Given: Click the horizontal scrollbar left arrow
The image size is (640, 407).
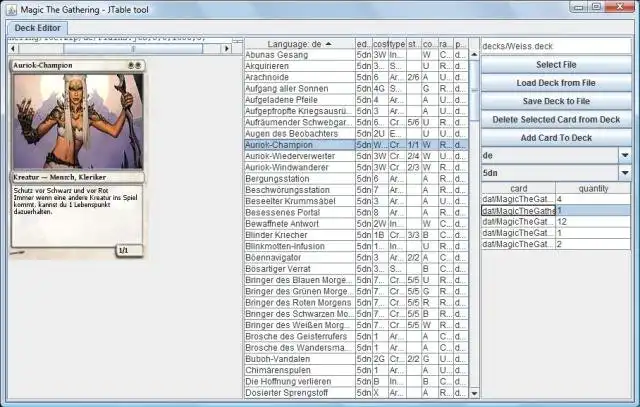Looking at the screenshot, I should click(13, 49).
